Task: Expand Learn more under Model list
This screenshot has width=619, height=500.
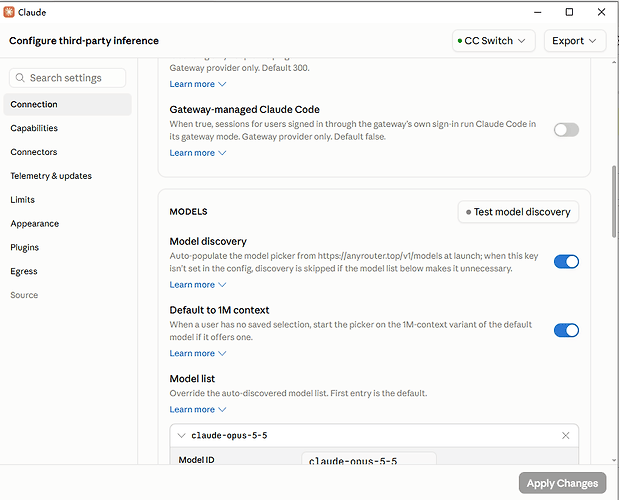Action: pyautogui.click(x=198, y=409)
